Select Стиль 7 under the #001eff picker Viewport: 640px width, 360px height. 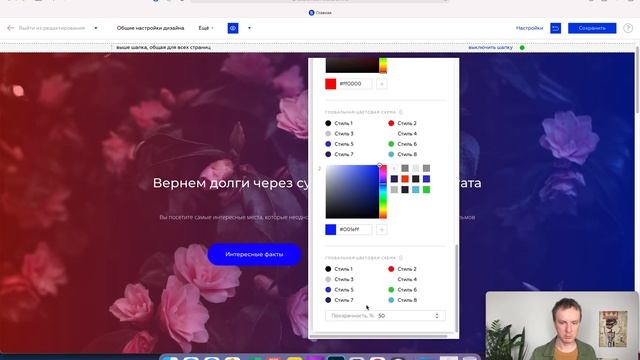point(339,300)
